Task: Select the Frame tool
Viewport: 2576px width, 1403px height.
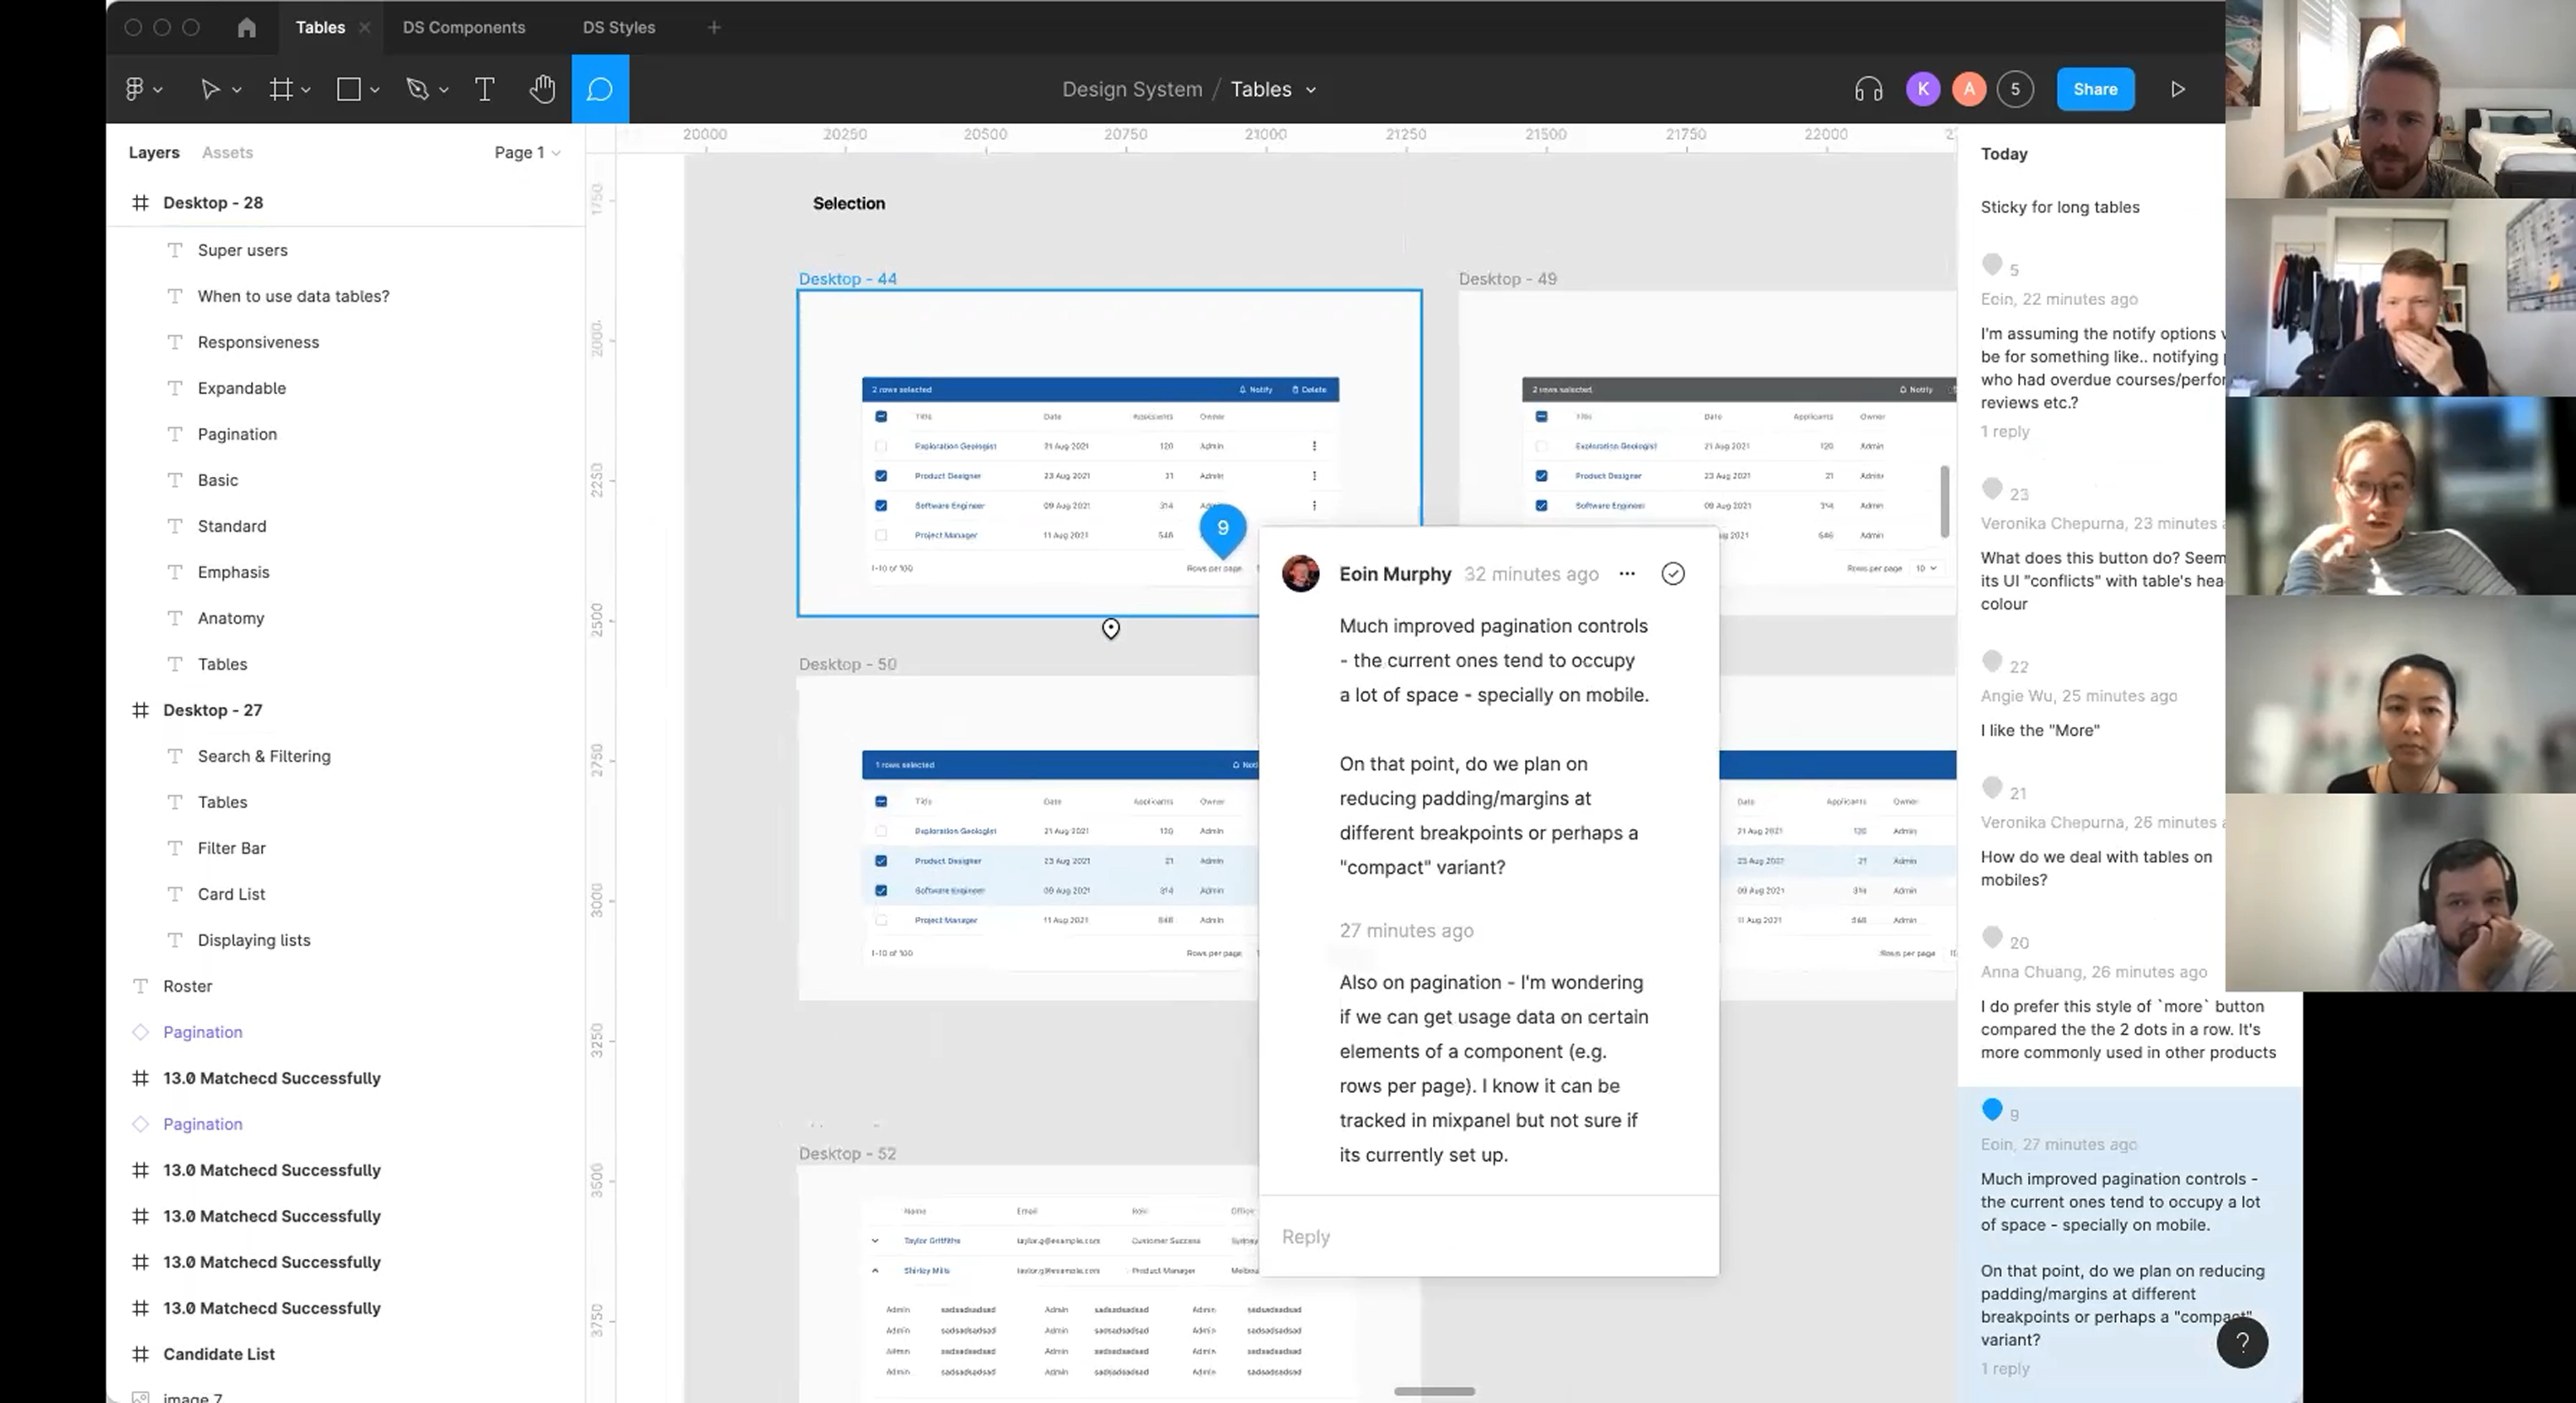Action: [281, 89]
